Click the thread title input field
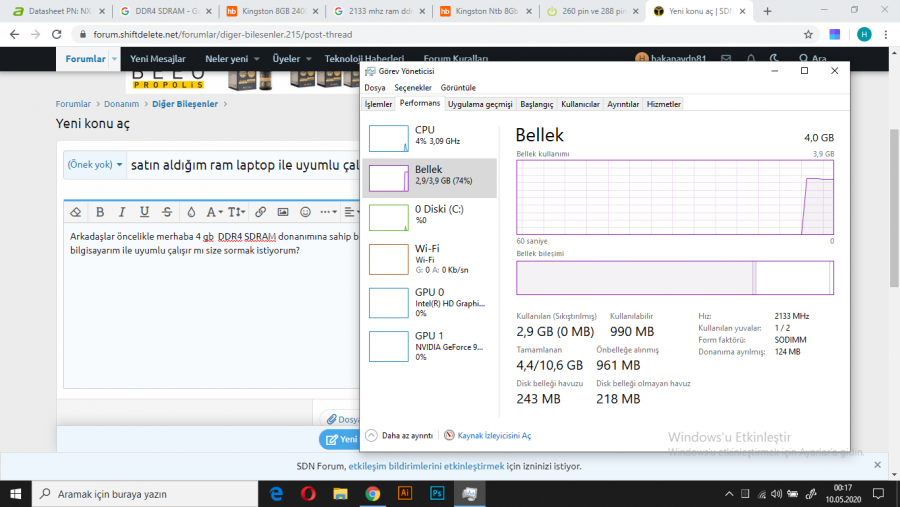The image size is (900, 507). pyautogui.click(x=243, y=165)
